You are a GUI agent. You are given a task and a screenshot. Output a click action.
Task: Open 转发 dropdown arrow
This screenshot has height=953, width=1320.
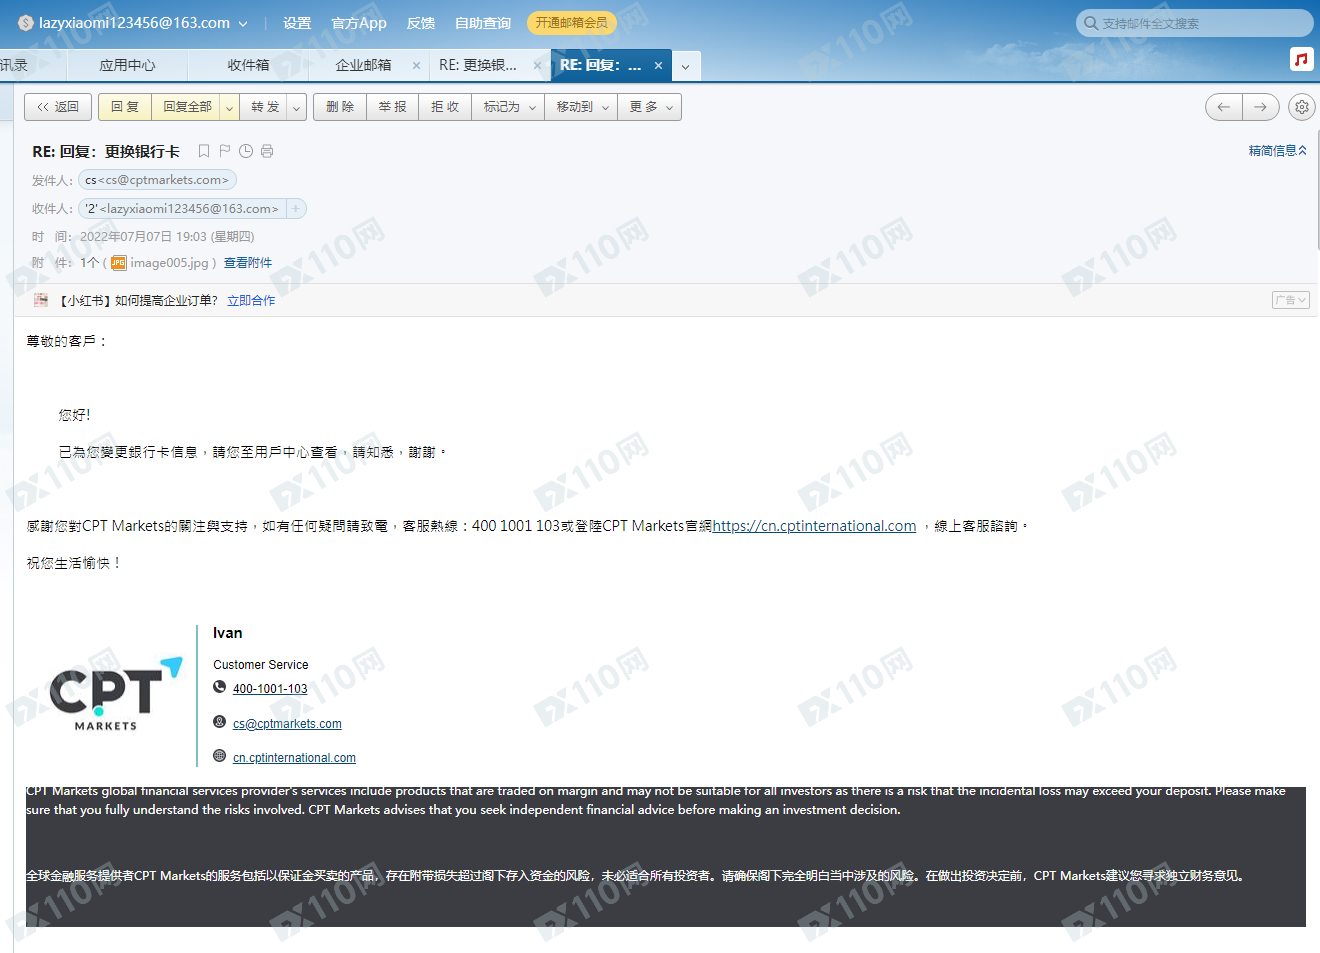coord(297,107)
